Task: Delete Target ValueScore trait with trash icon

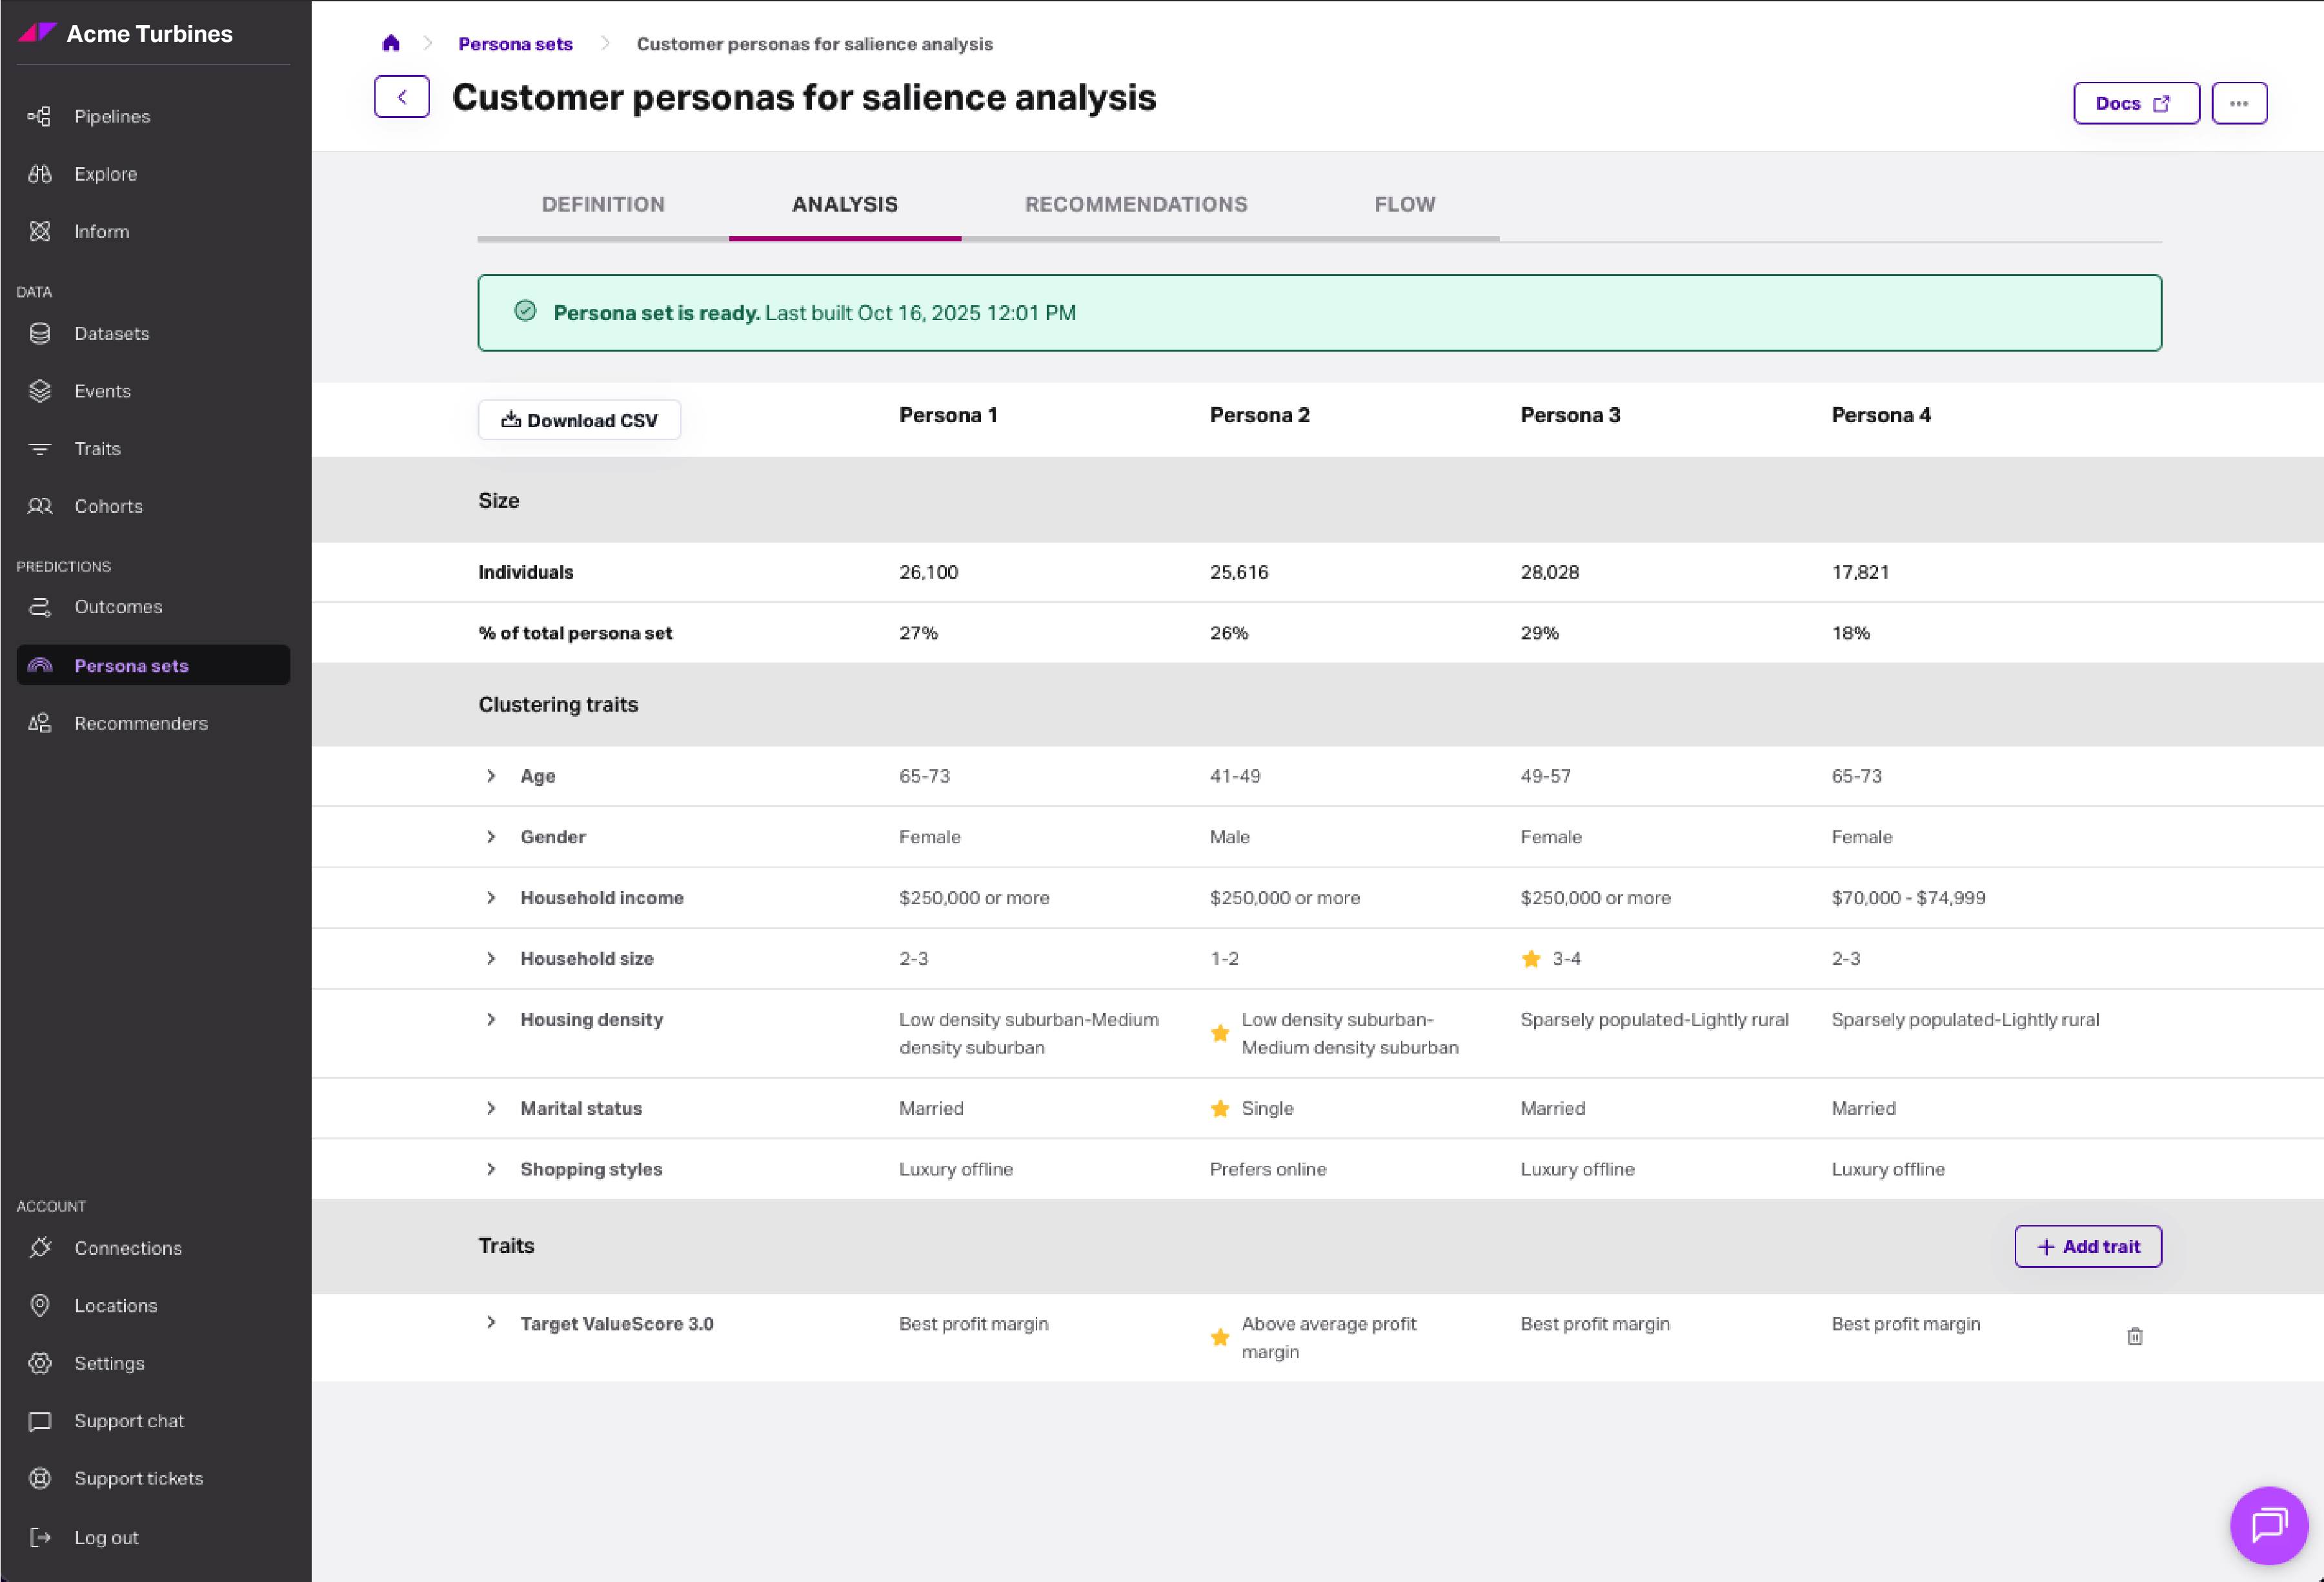Action: click(2134, 1336)
